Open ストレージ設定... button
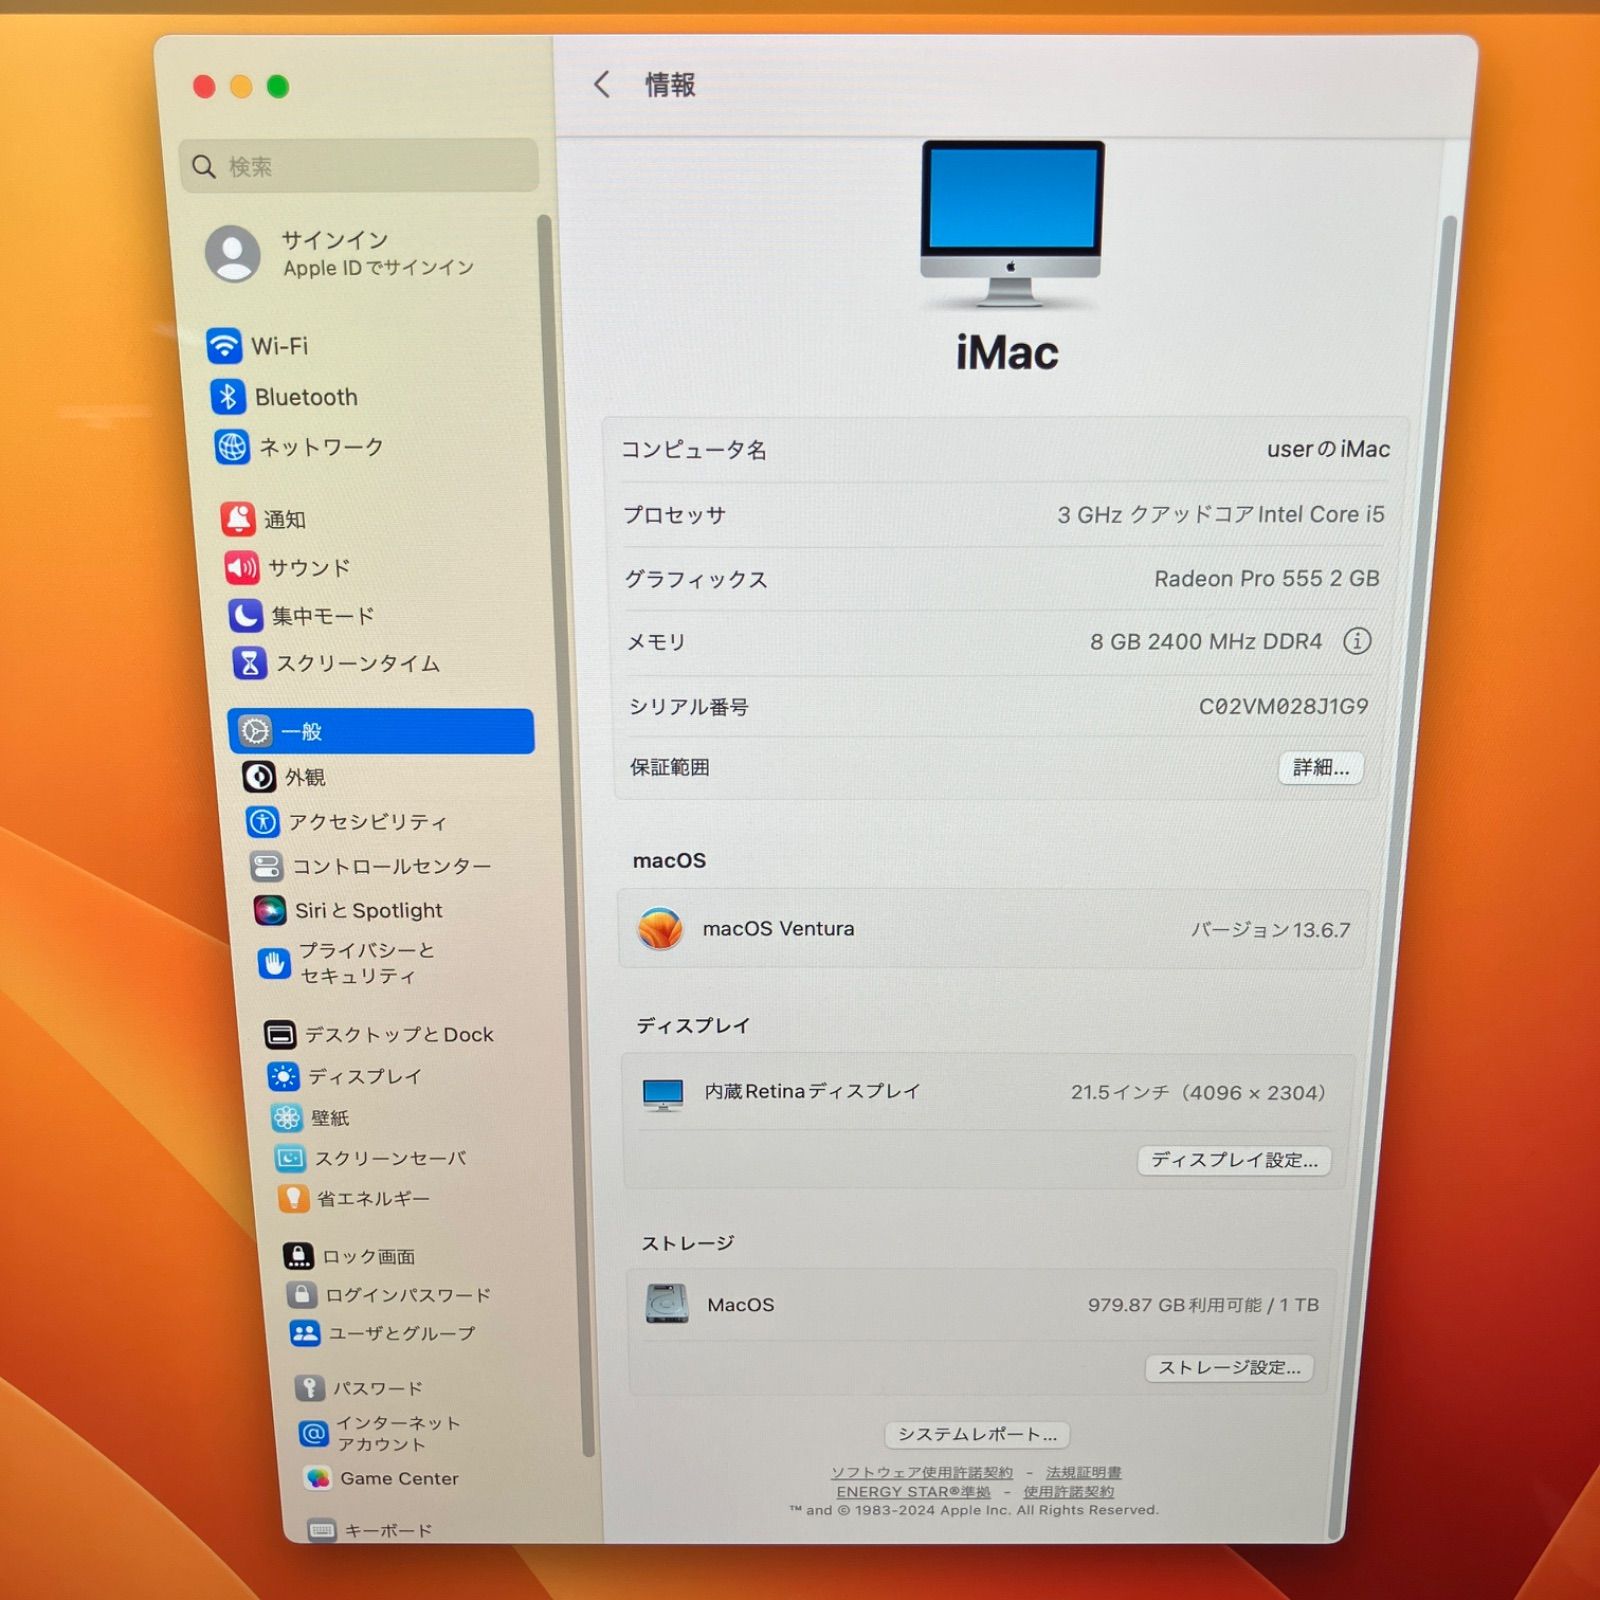 tap(1229, 1367)
